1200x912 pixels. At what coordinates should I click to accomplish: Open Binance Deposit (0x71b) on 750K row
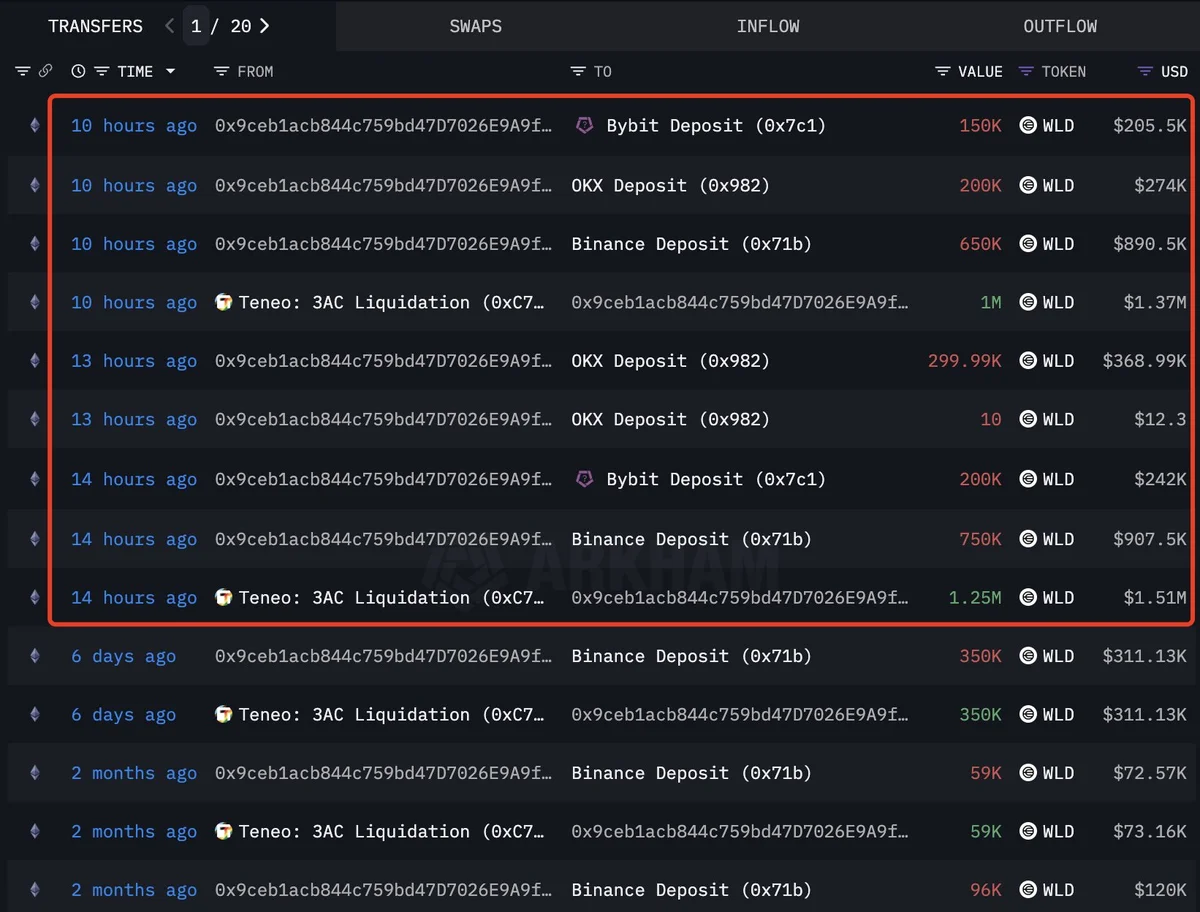pyautogui.click(x=691, y=539)
